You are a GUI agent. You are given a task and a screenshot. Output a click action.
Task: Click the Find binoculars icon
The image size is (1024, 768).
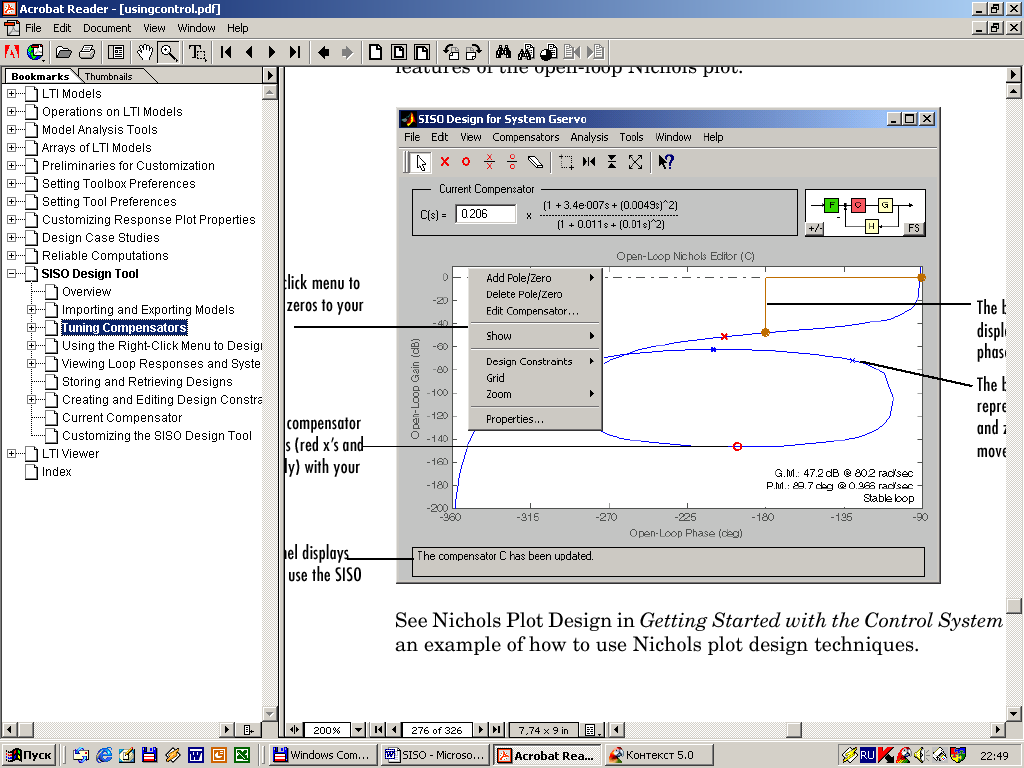(x=503, y=52)
